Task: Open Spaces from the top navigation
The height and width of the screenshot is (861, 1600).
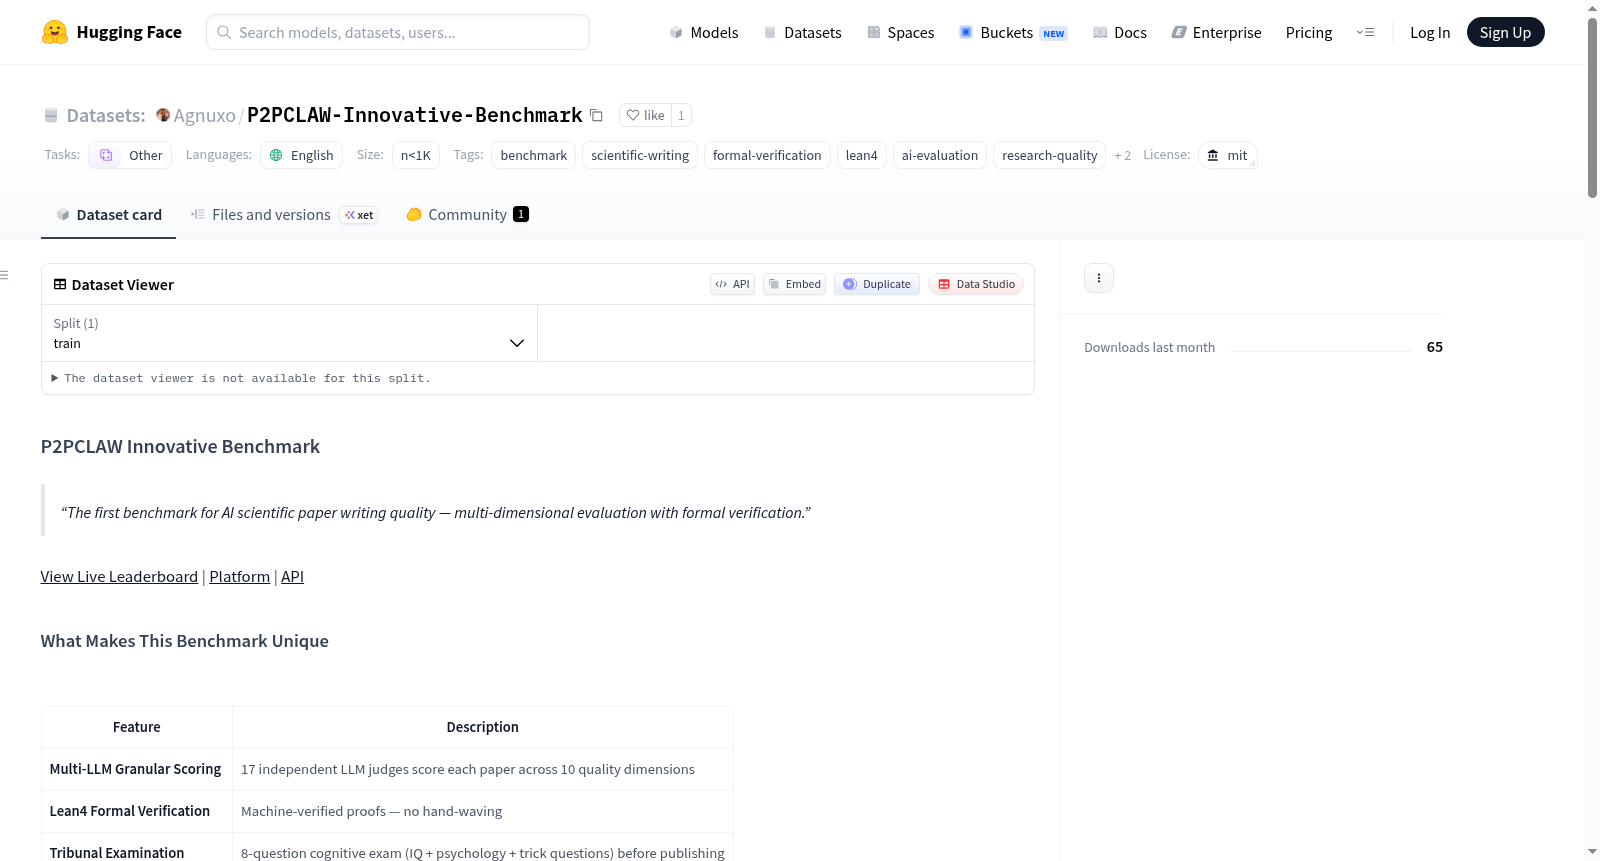Action: (900, 32)
